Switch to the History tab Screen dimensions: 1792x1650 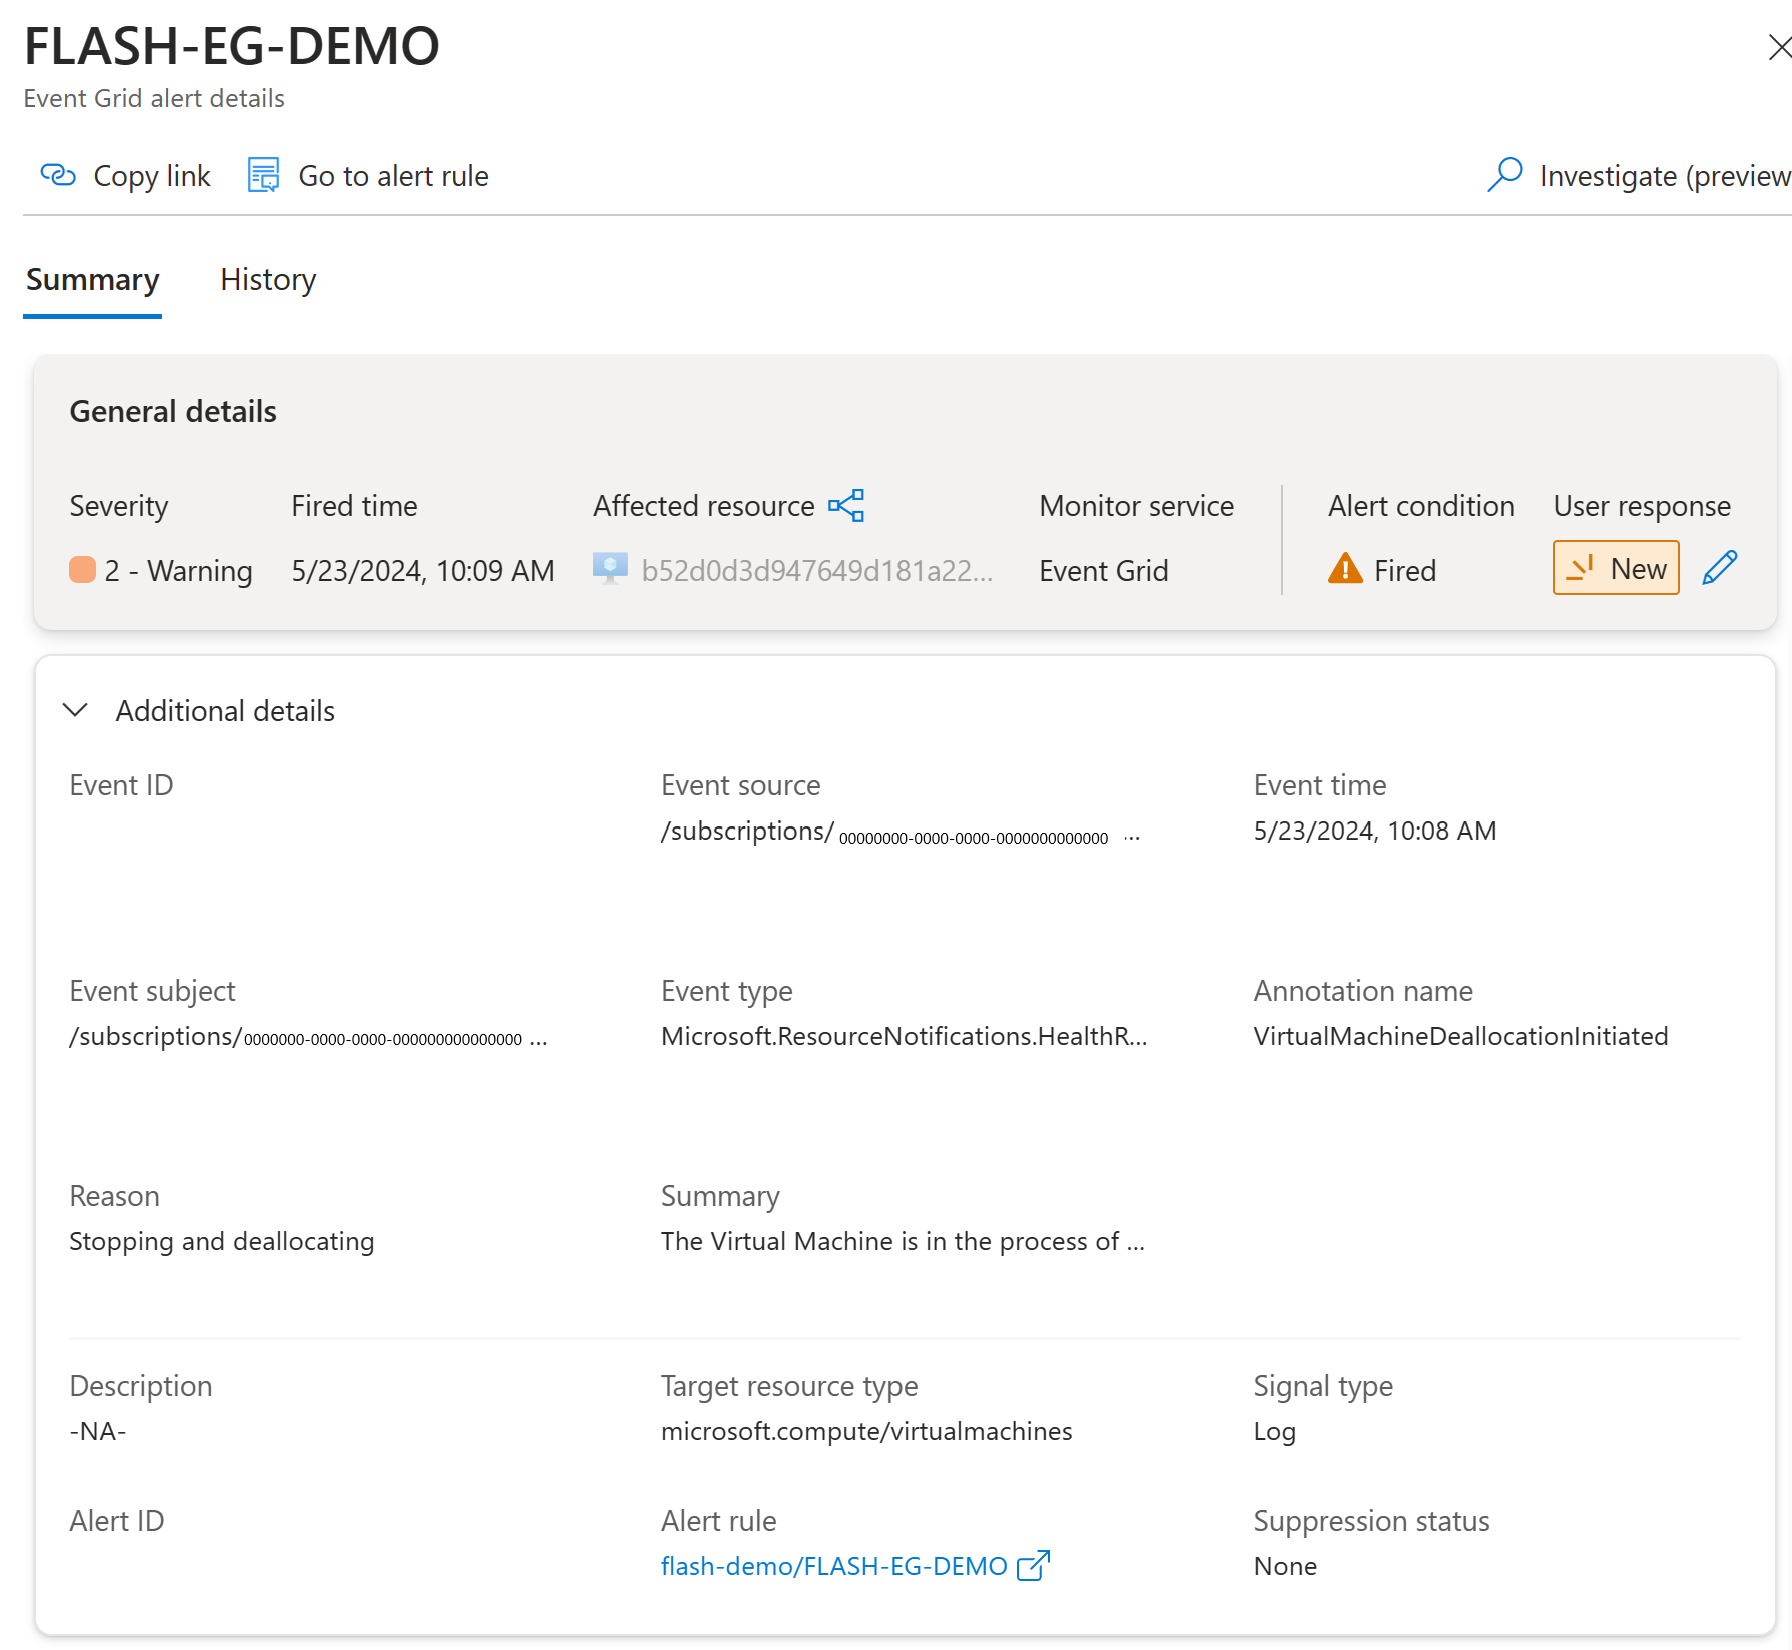[x=267, y=280]
